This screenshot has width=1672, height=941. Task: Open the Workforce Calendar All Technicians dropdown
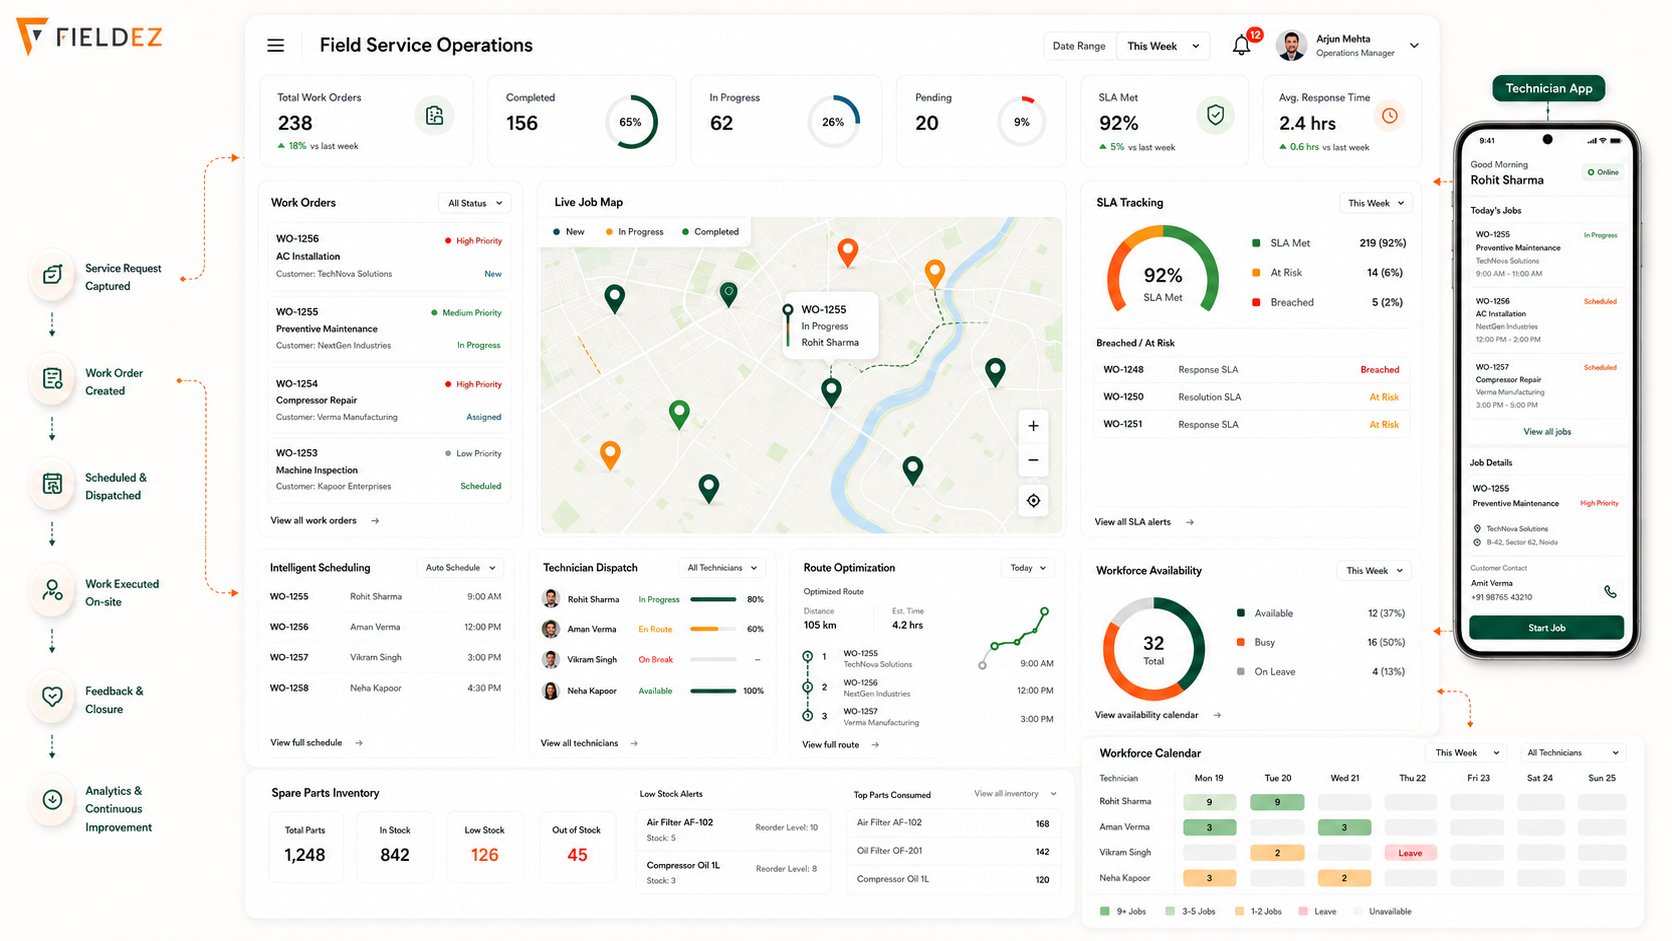point(1573,753)
